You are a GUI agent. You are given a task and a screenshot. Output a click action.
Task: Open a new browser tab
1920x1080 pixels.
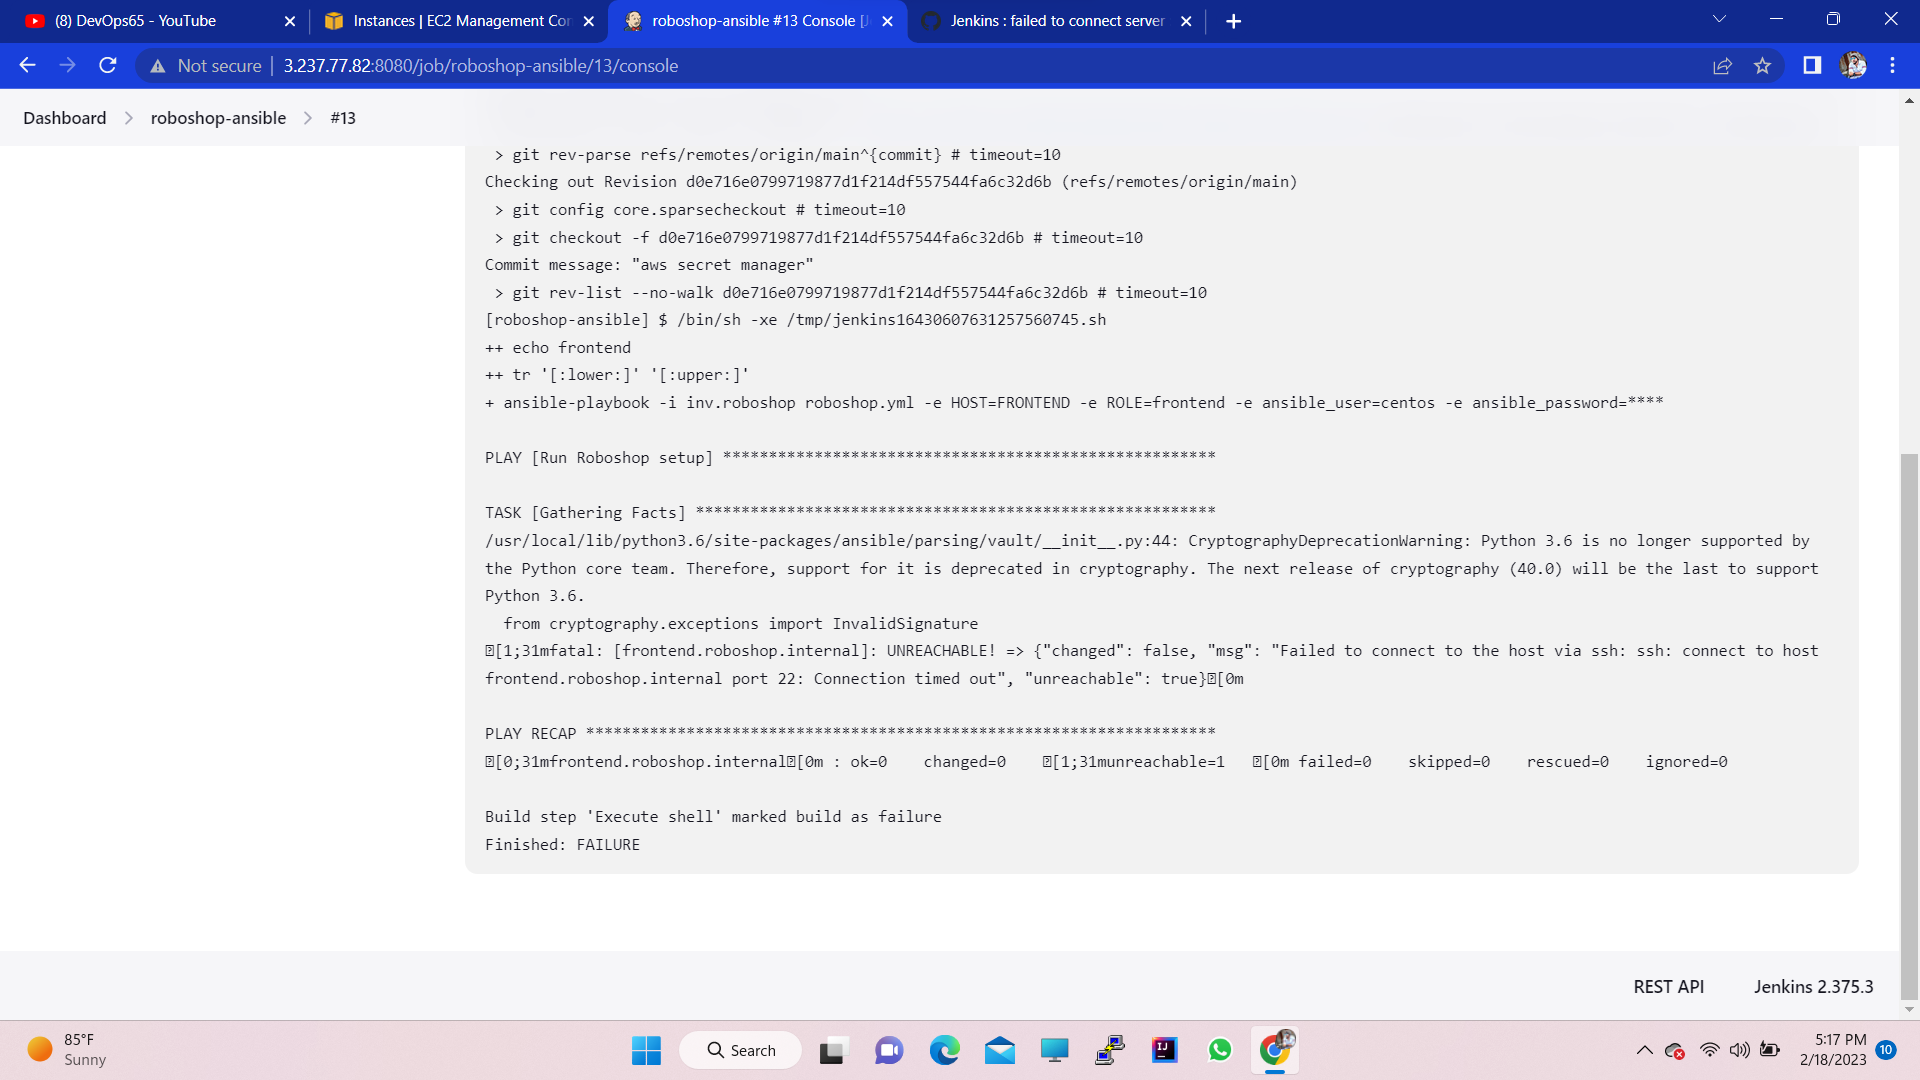tap(1233, 20)
